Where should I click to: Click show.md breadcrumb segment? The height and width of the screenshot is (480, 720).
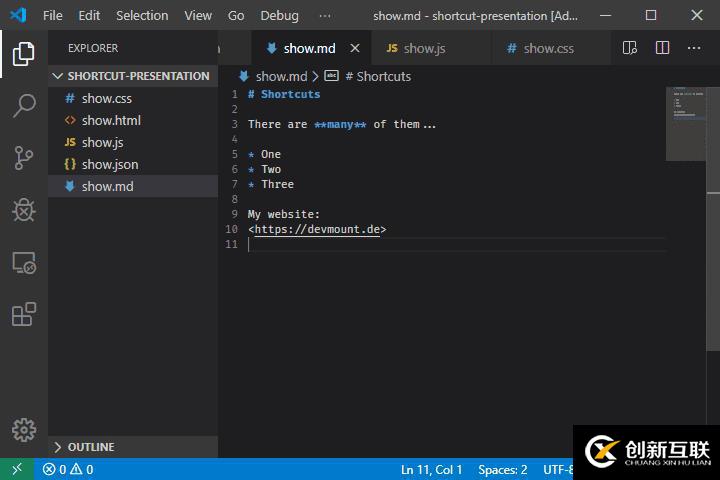pyautogui.click(x=281, y=76)
